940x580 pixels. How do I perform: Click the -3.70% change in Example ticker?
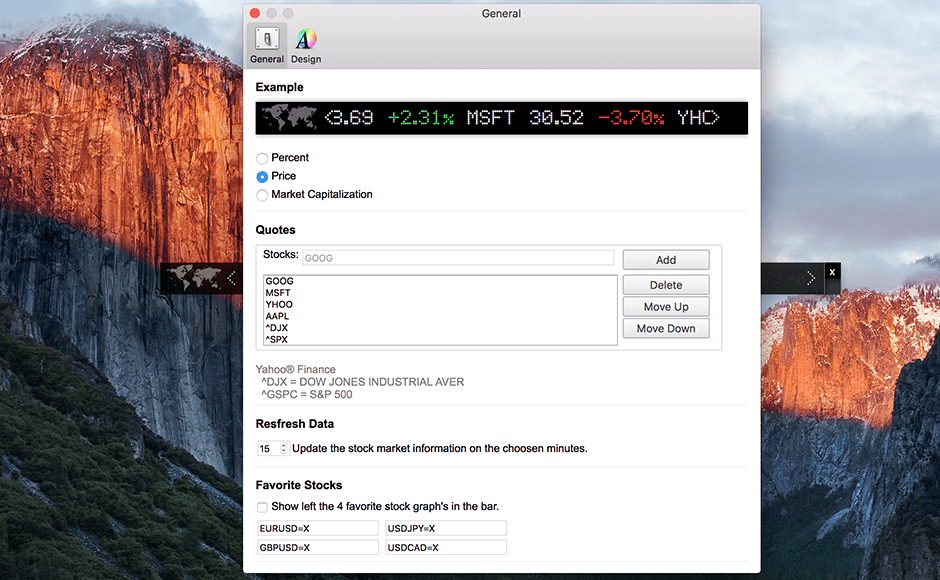631,118
